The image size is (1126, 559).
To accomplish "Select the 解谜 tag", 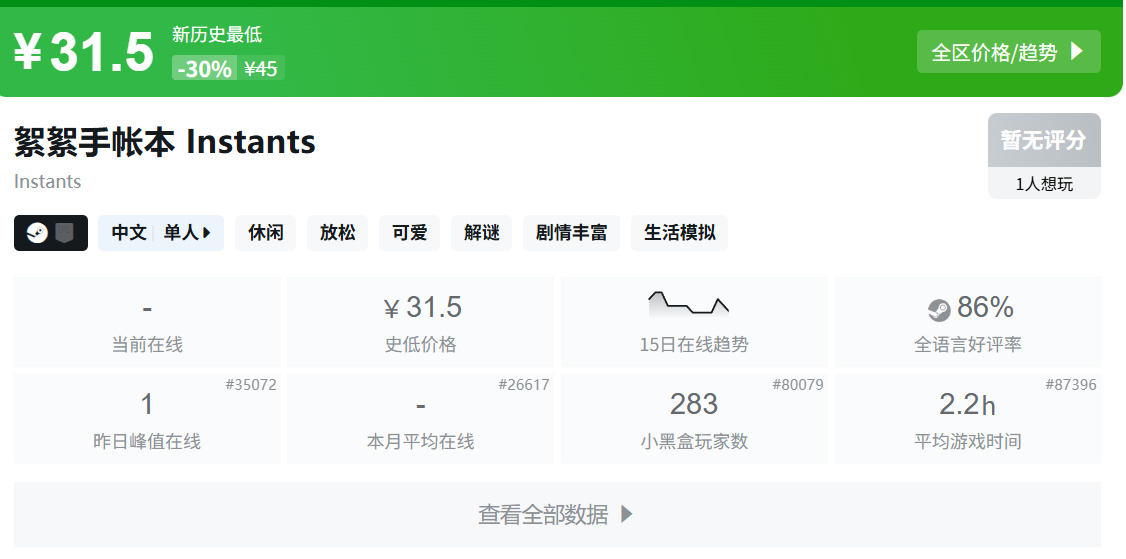I will (x=481, y=233).
